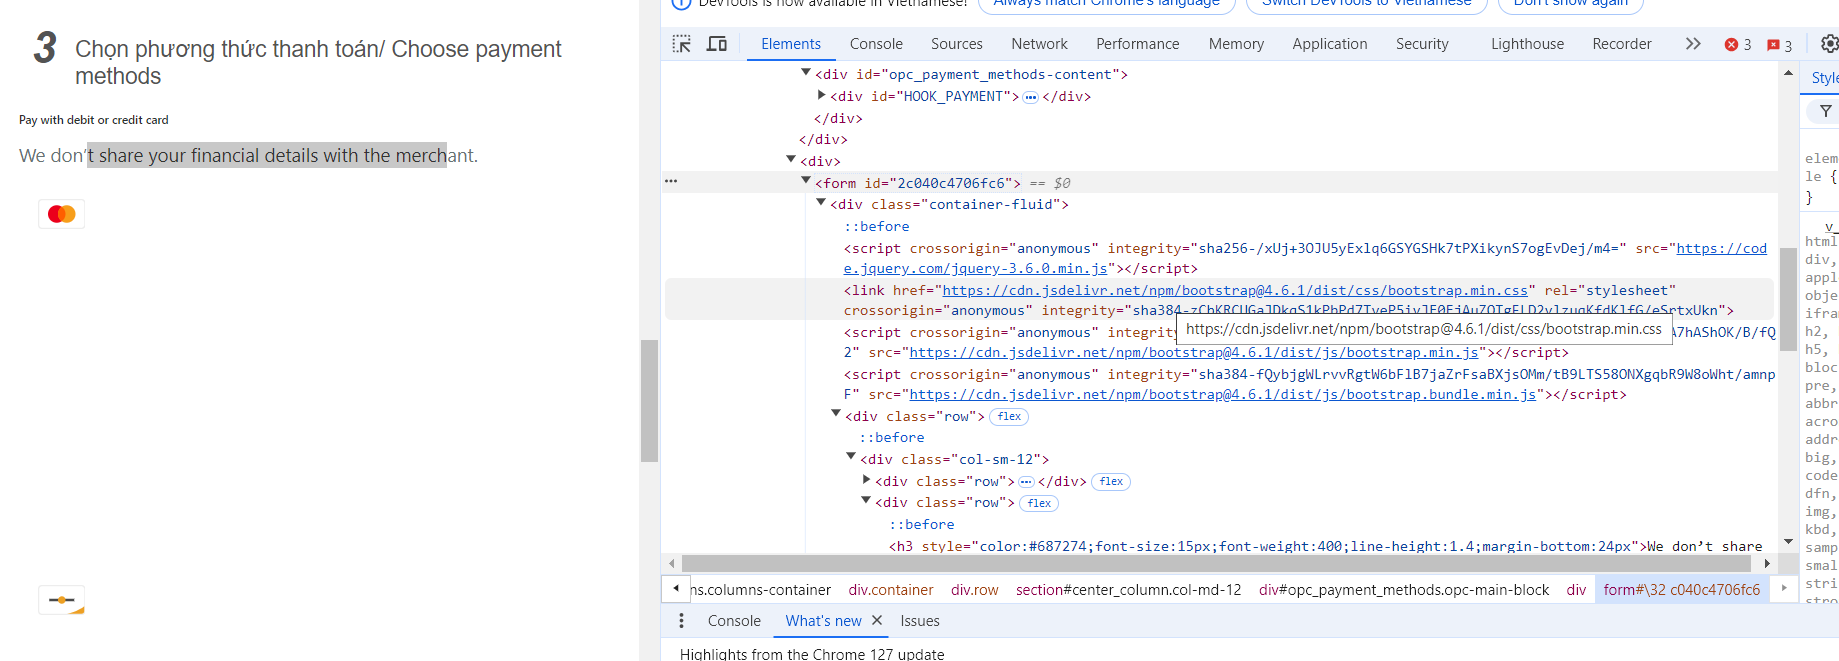Open the Application tab
This screenshot has height=661, width=1839.
point(1330,44)
